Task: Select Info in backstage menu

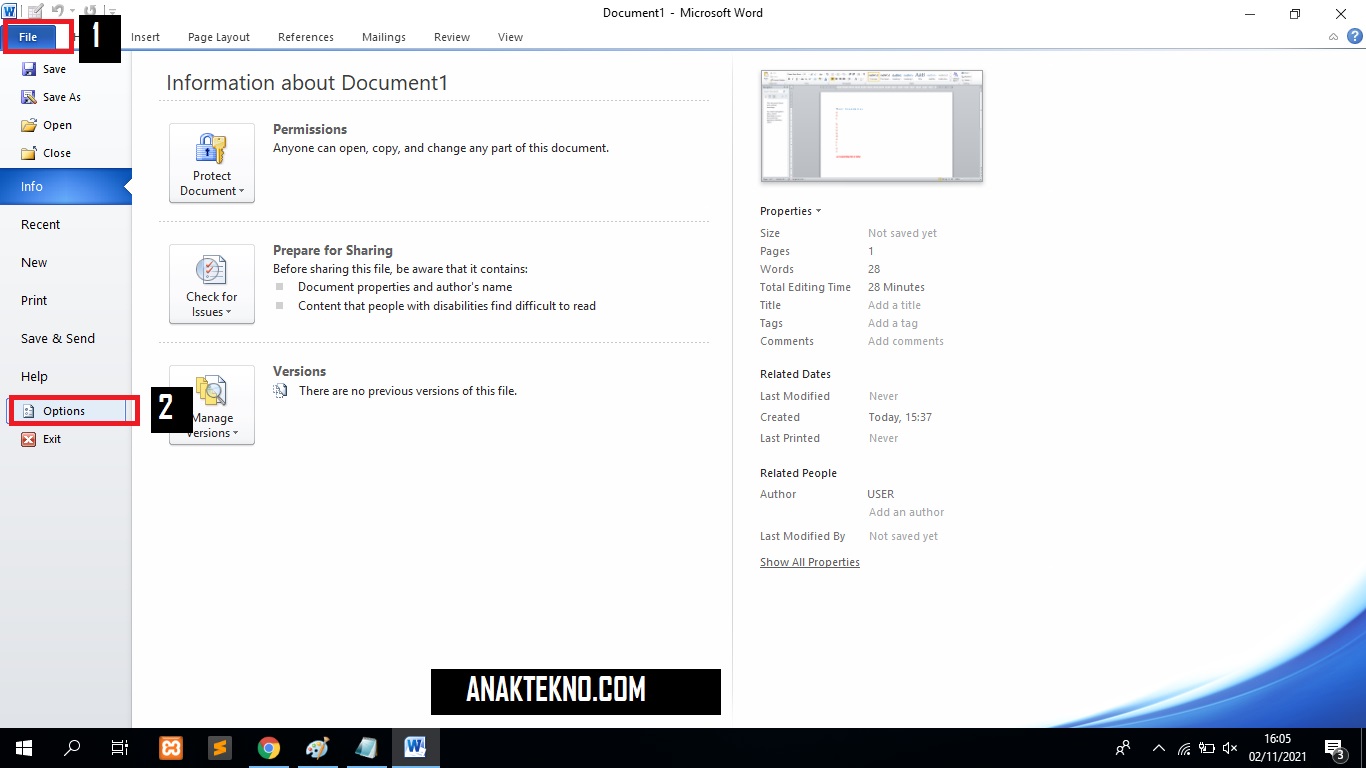Action: click(x=65, y=187)
